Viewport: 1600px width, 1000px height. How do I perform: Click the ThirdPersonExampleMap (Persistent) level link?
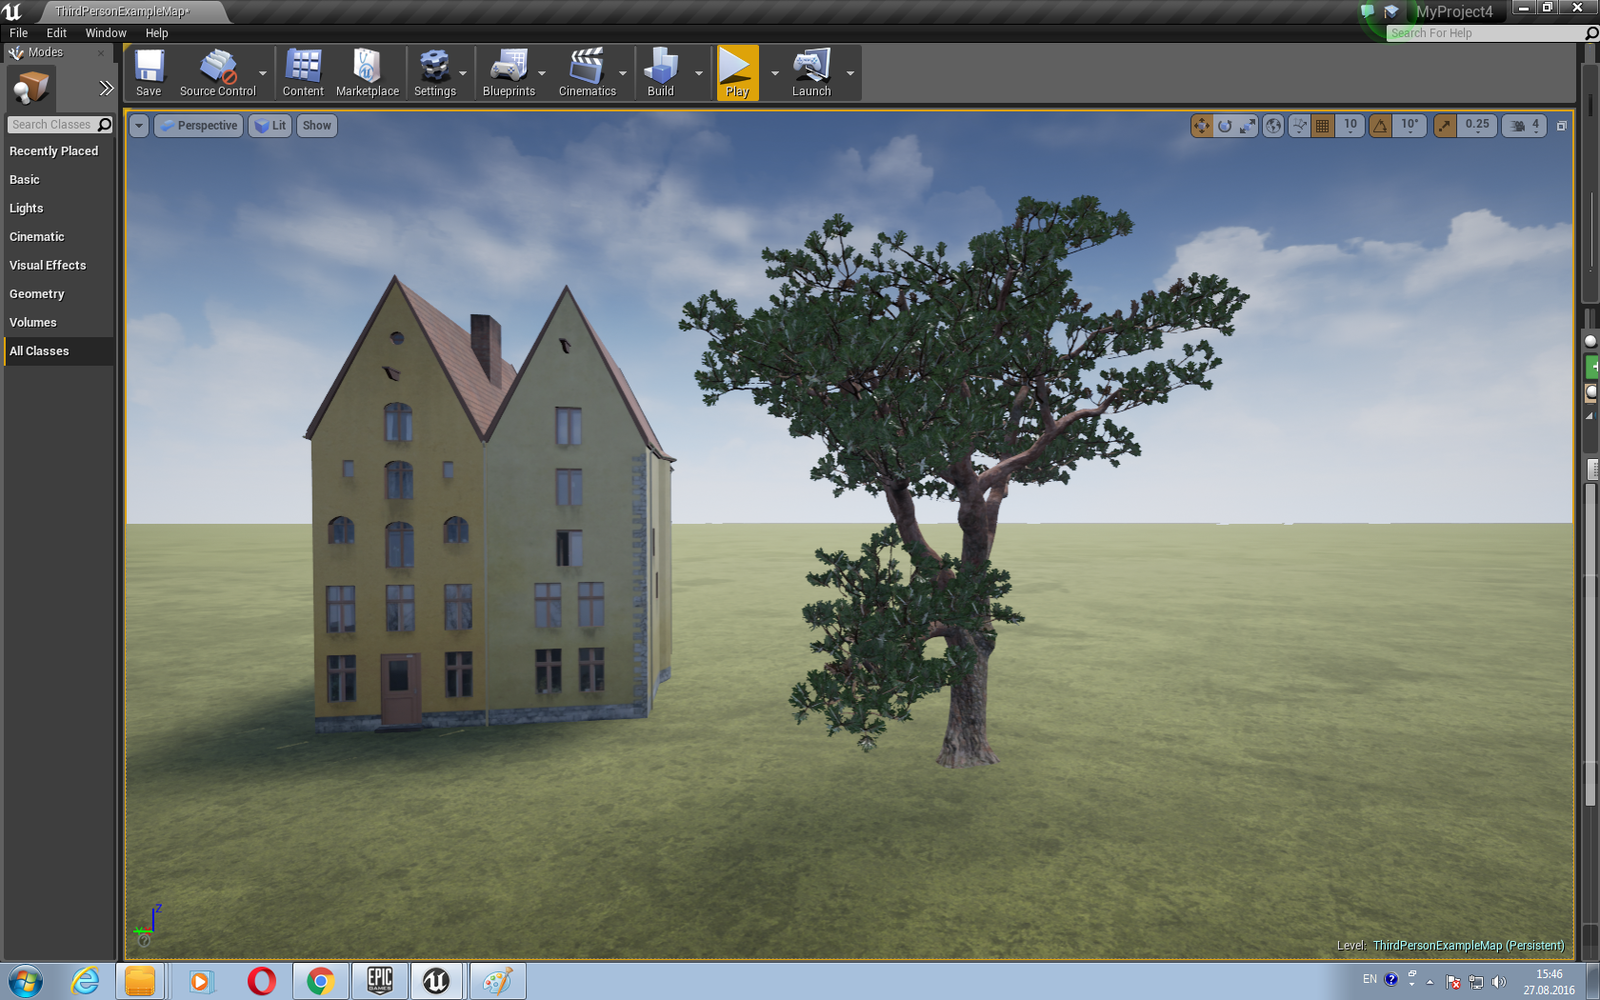pyautogui.click(x=1468, y=945)
